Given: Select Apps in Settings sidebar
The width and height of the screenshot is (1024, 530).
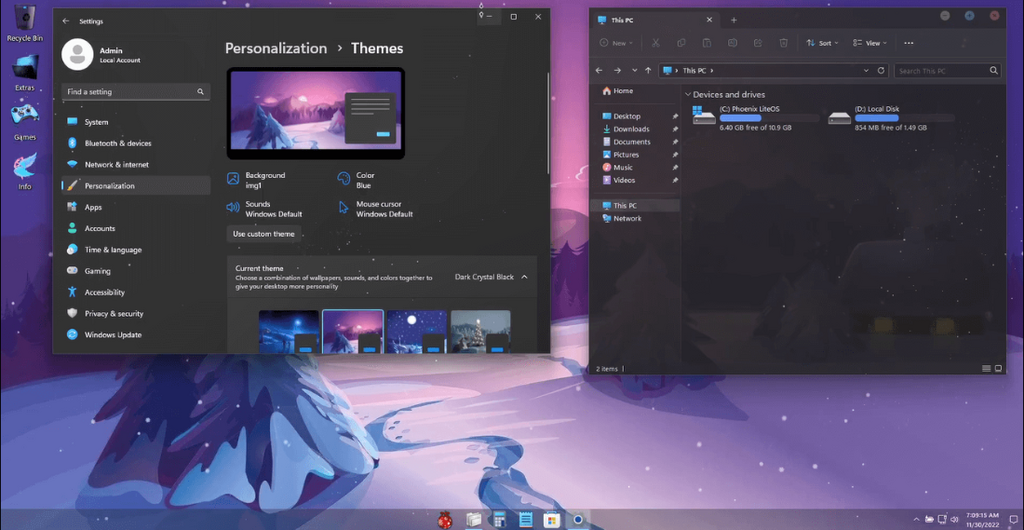Looking at the screenshot, I should [x=136, y=207].
